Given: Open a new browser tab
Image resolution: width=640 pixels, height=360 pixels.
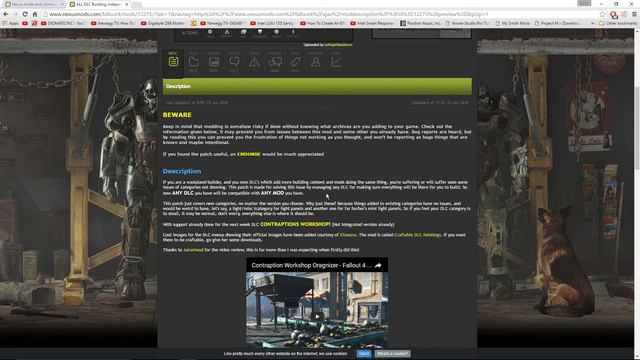Looking at the screenshot, I should [x=137, y=4].
